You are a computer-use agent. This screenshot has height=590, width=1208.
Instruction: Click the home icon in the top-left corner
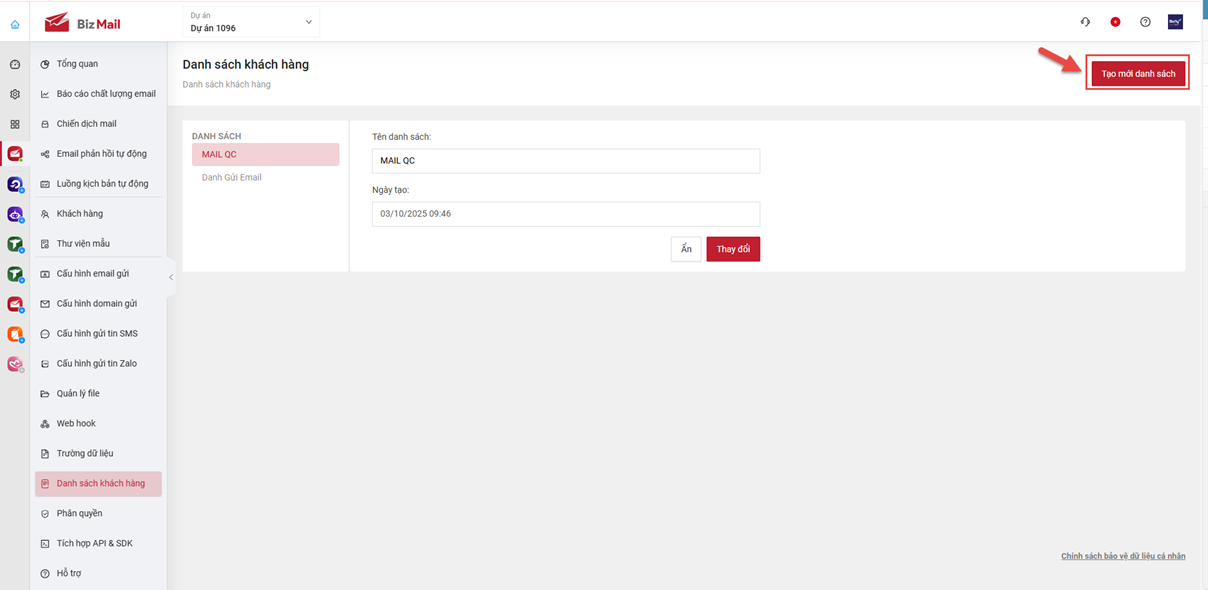tap(14, 24)
